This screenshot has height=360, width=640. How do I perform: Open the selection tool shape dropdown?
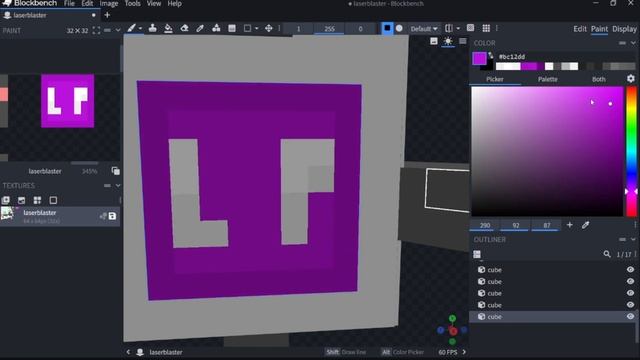[x=257, y=29]
